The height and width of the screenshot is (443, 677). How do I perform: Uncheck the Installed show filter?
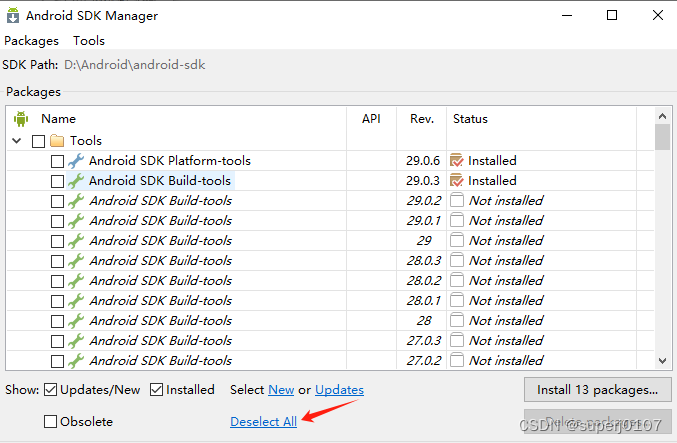click(156, 390)
